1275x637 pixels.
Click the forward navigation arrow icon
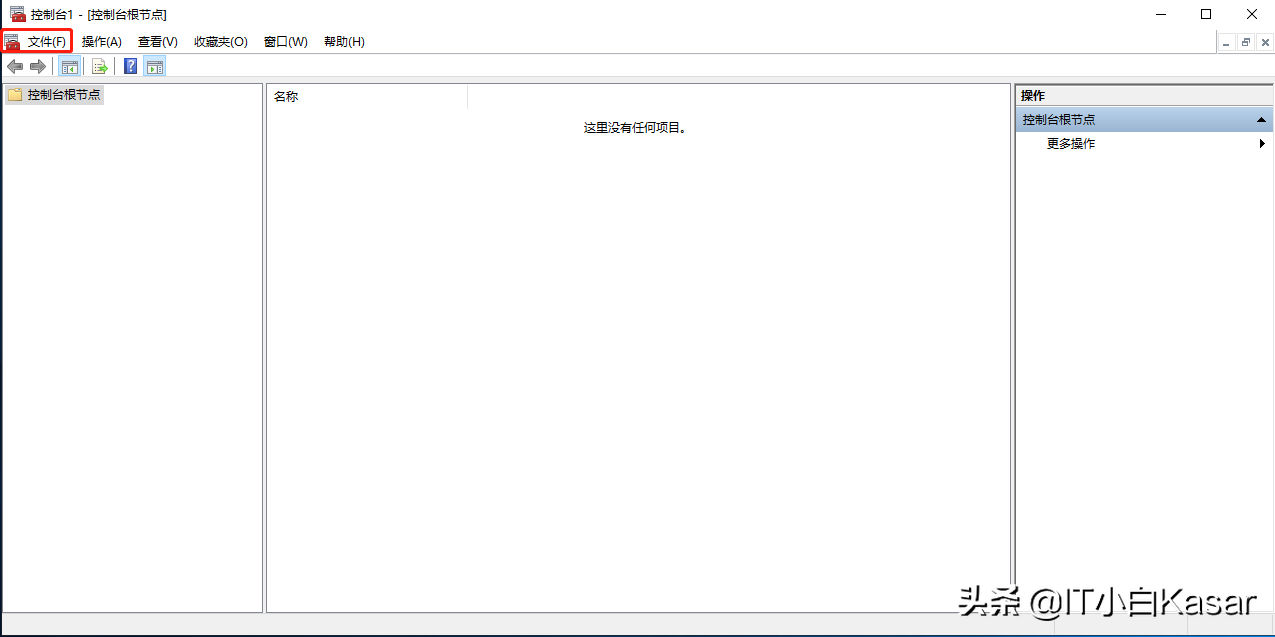coord(37,66)
